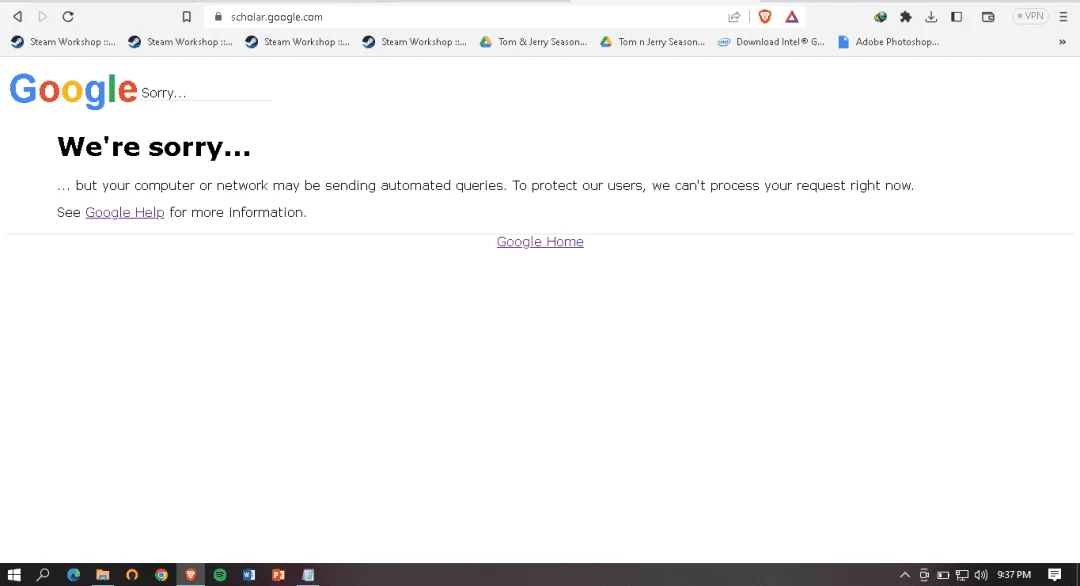The width and height of the screenshot is (1080, 586).
Task: Open the network tray icon
Action: pos(962,575)
